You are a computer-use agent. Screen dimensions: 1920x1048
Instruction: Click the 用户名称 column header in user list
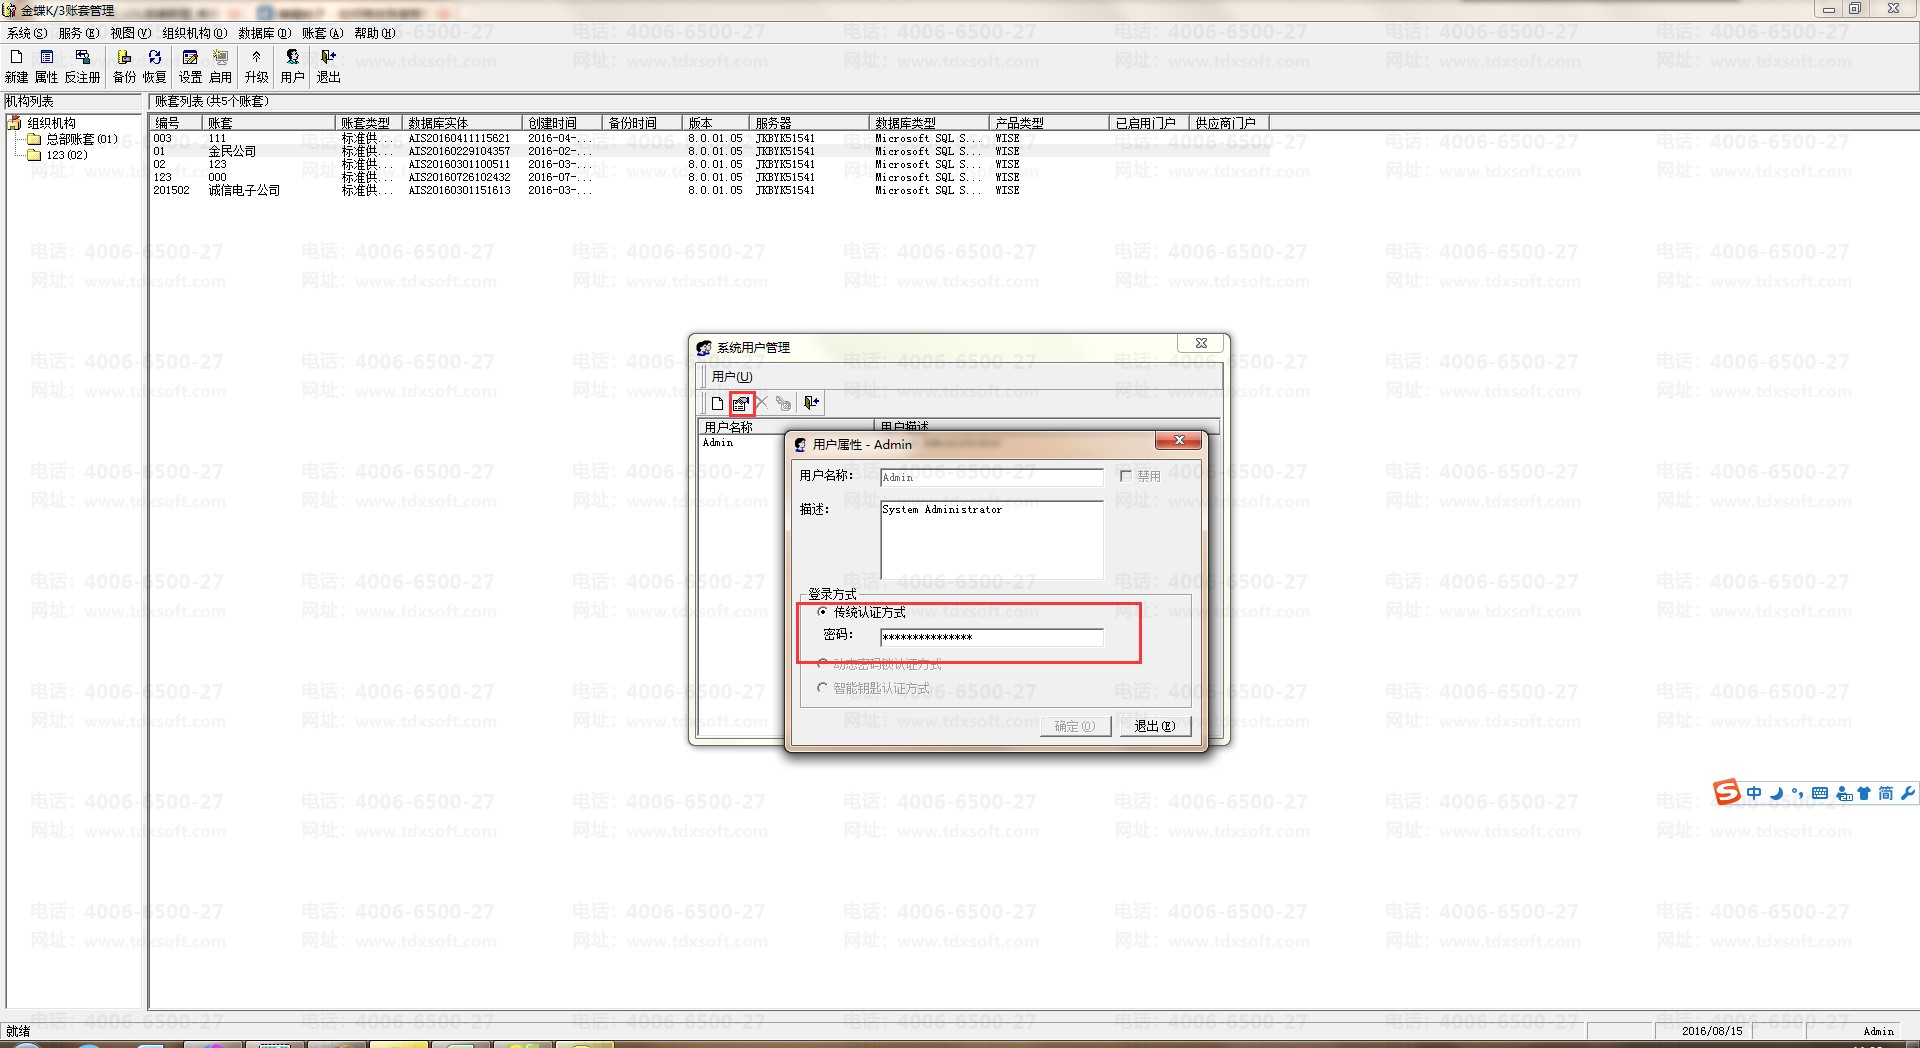point(787,427)
